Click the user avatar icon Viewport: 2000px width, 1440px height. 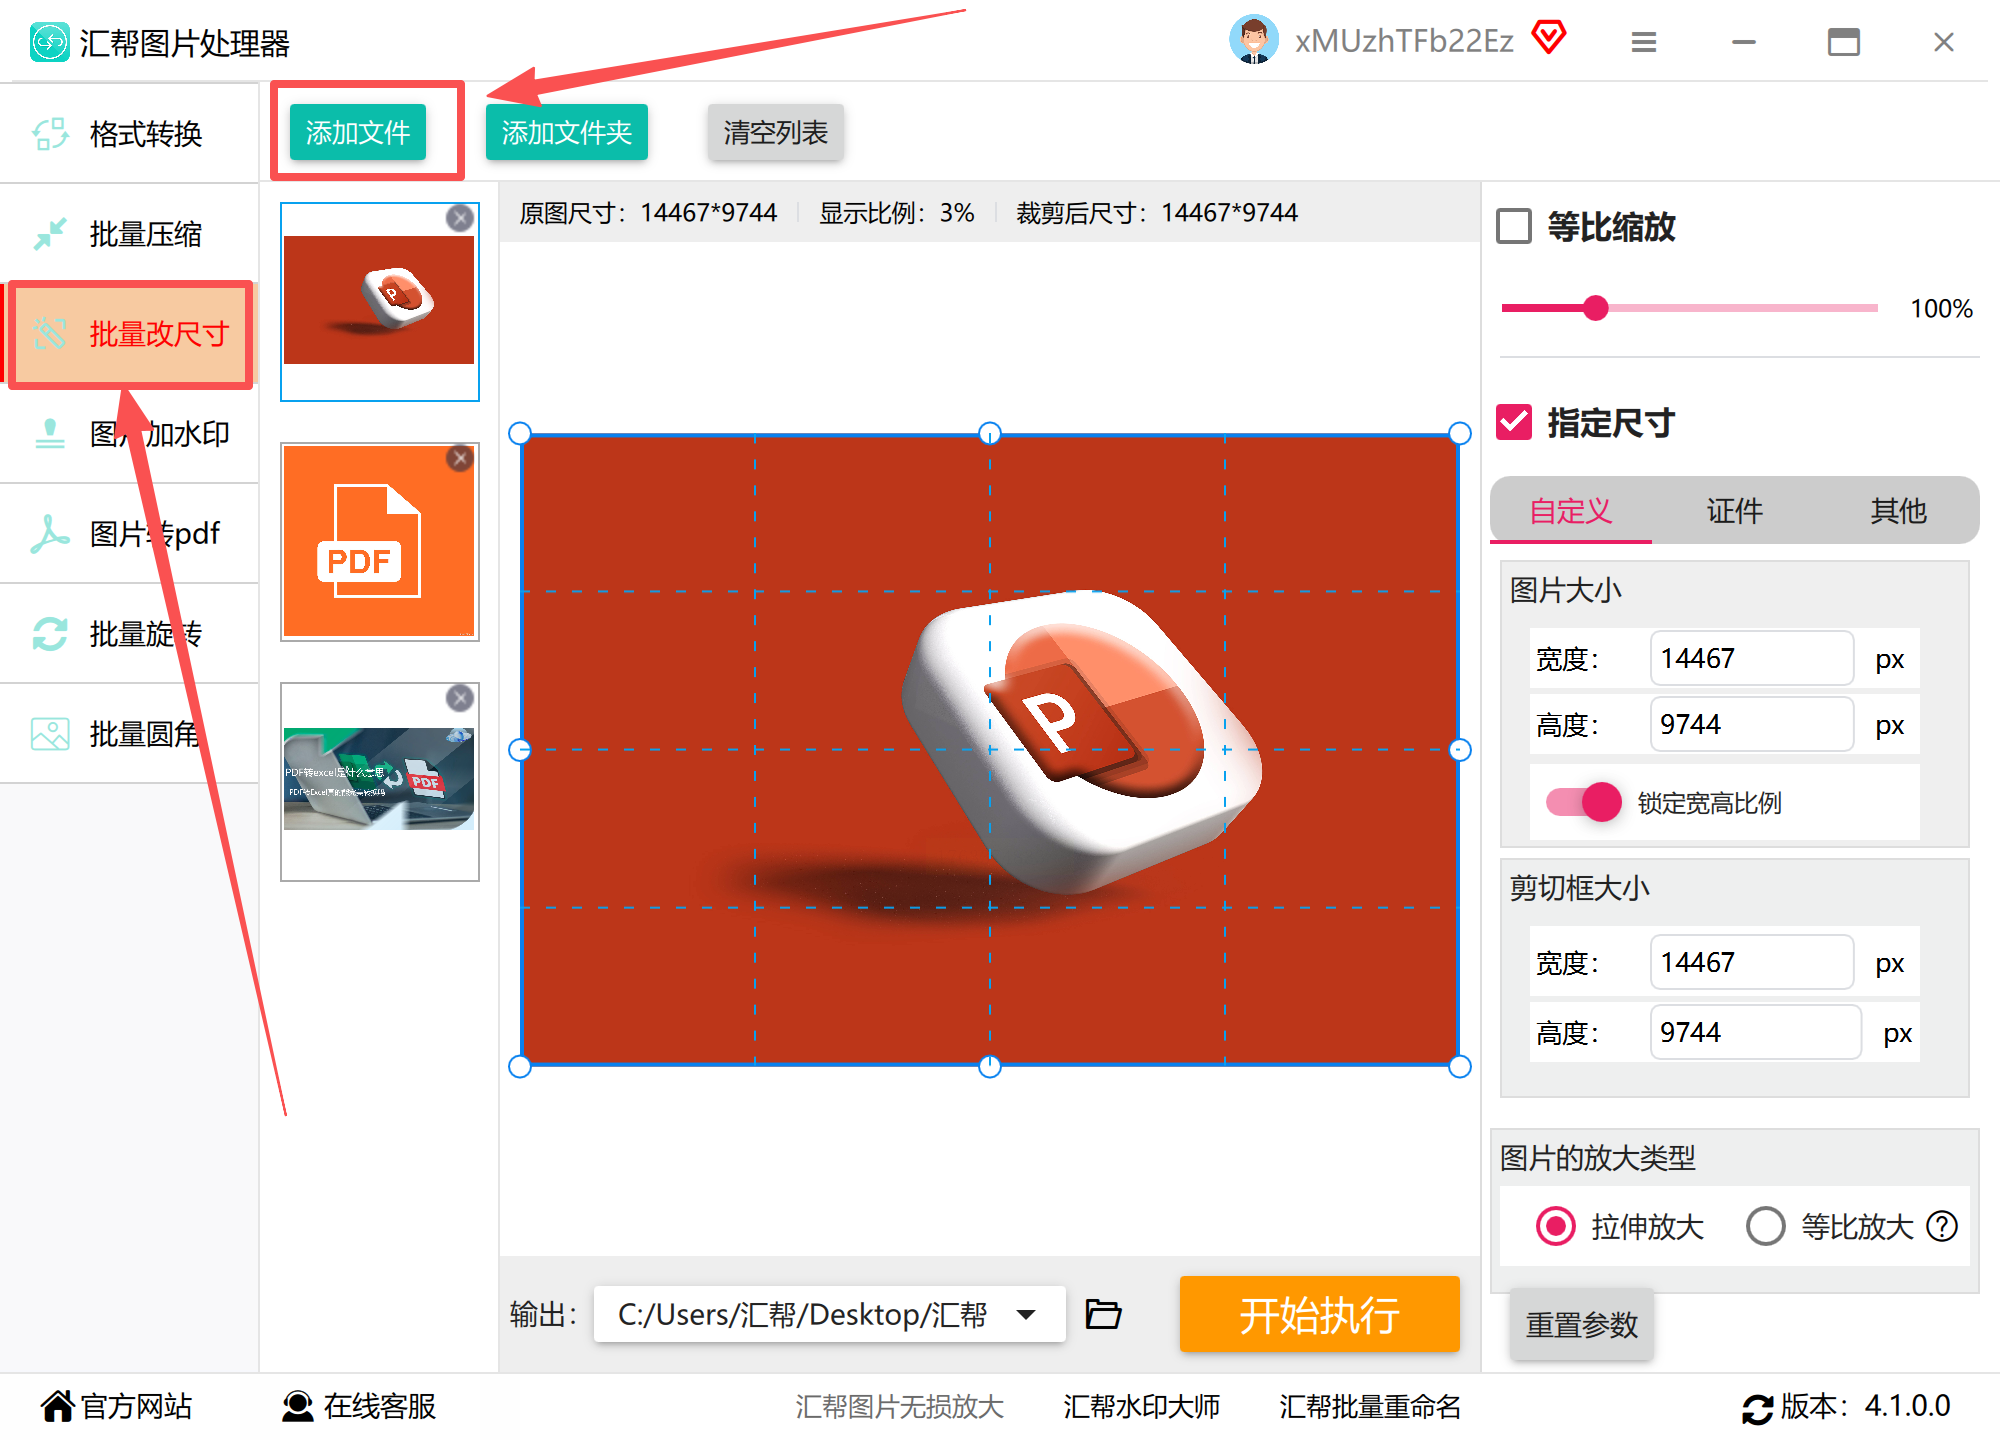pyautogui.click(x=1253, y=40)
